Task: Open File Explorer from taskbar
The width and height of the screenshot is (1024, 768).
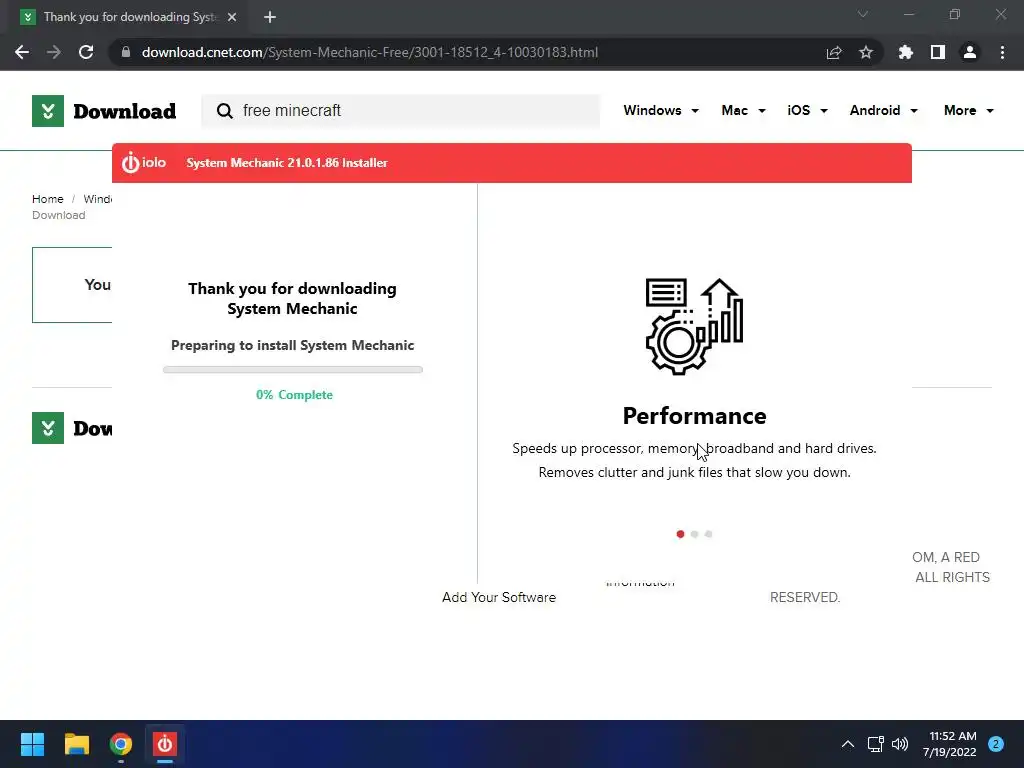Action: [76, 744]
